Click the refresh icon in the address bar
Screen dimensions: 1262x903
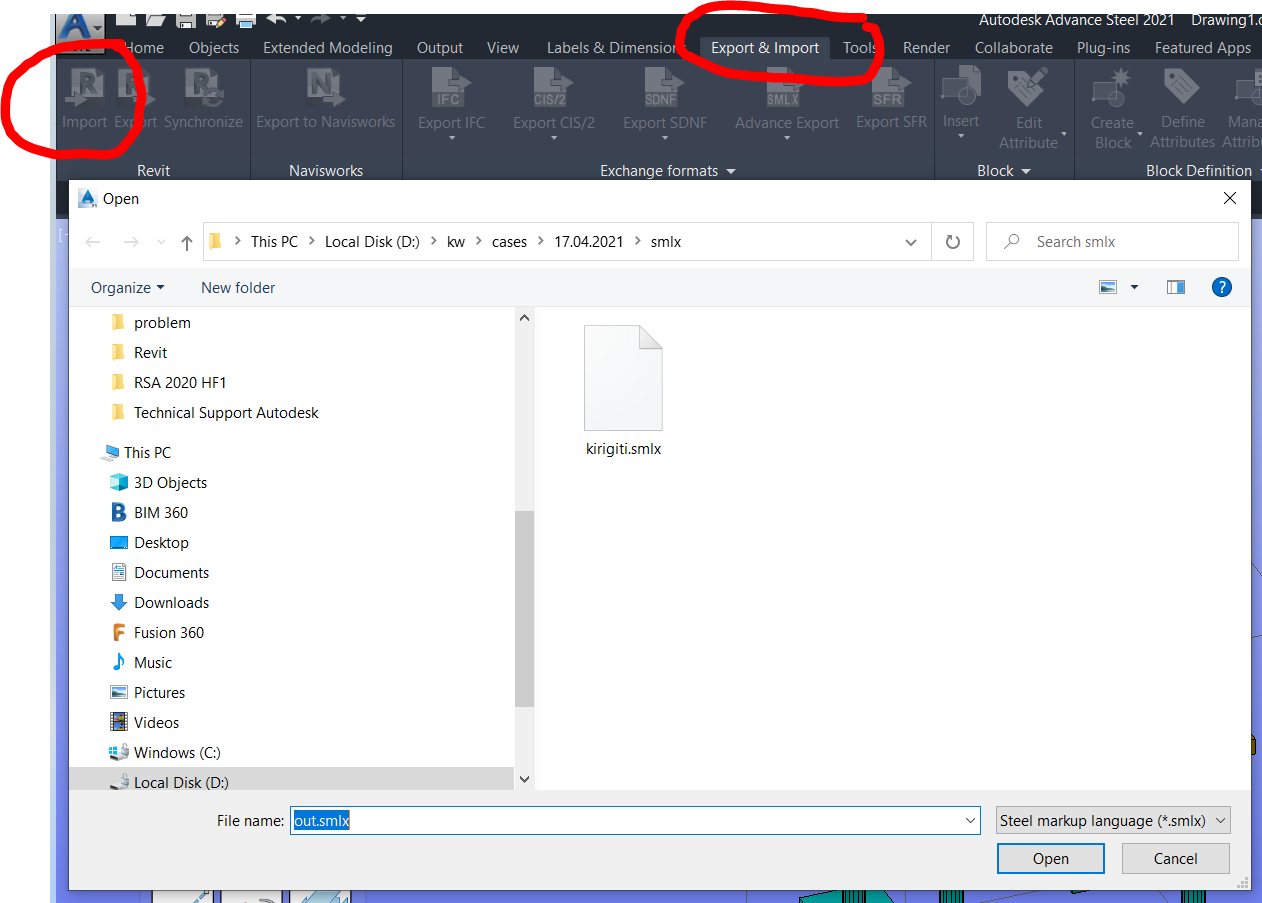951,241
